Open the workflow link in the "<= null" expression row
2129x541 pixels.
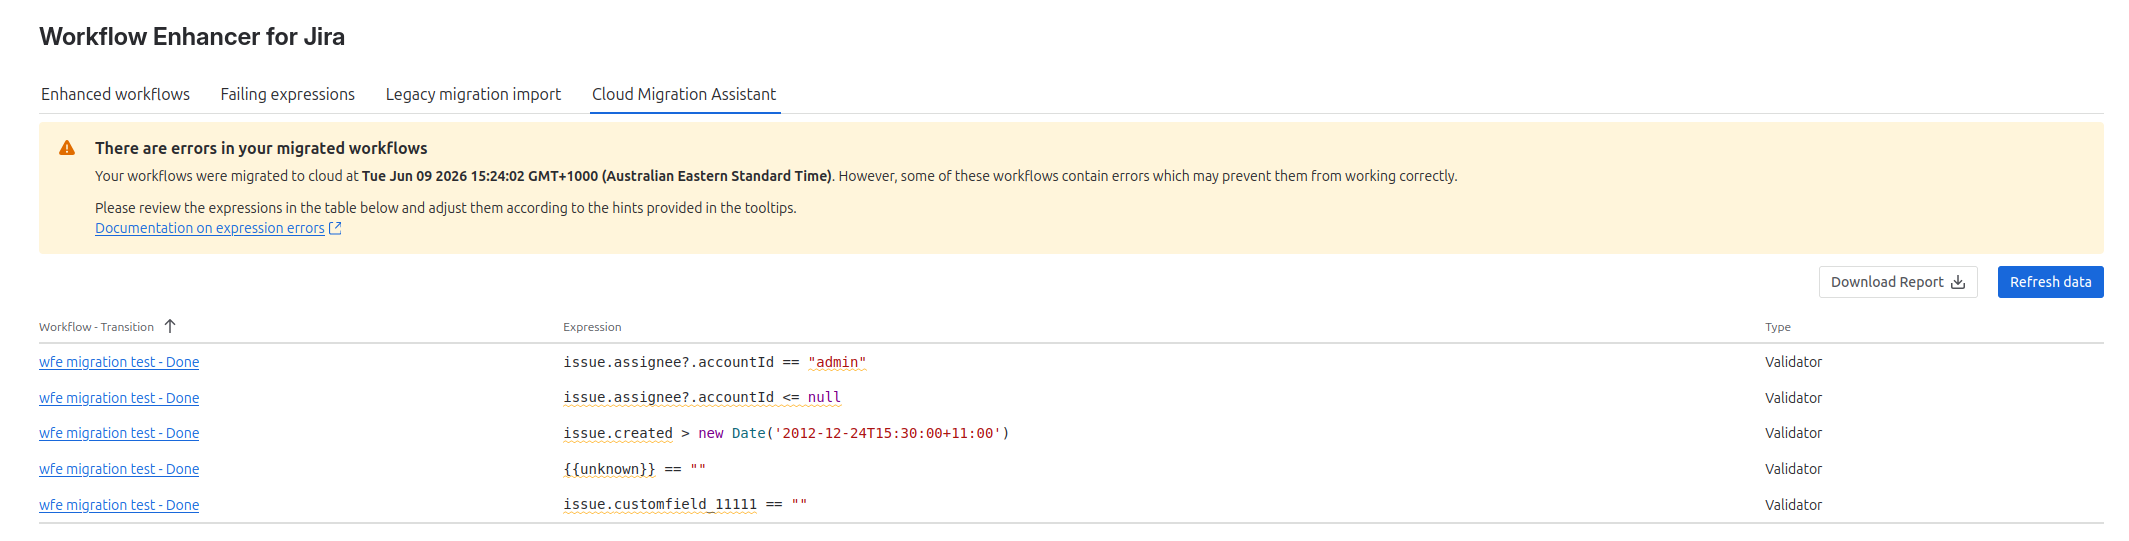tap(119, 398)
